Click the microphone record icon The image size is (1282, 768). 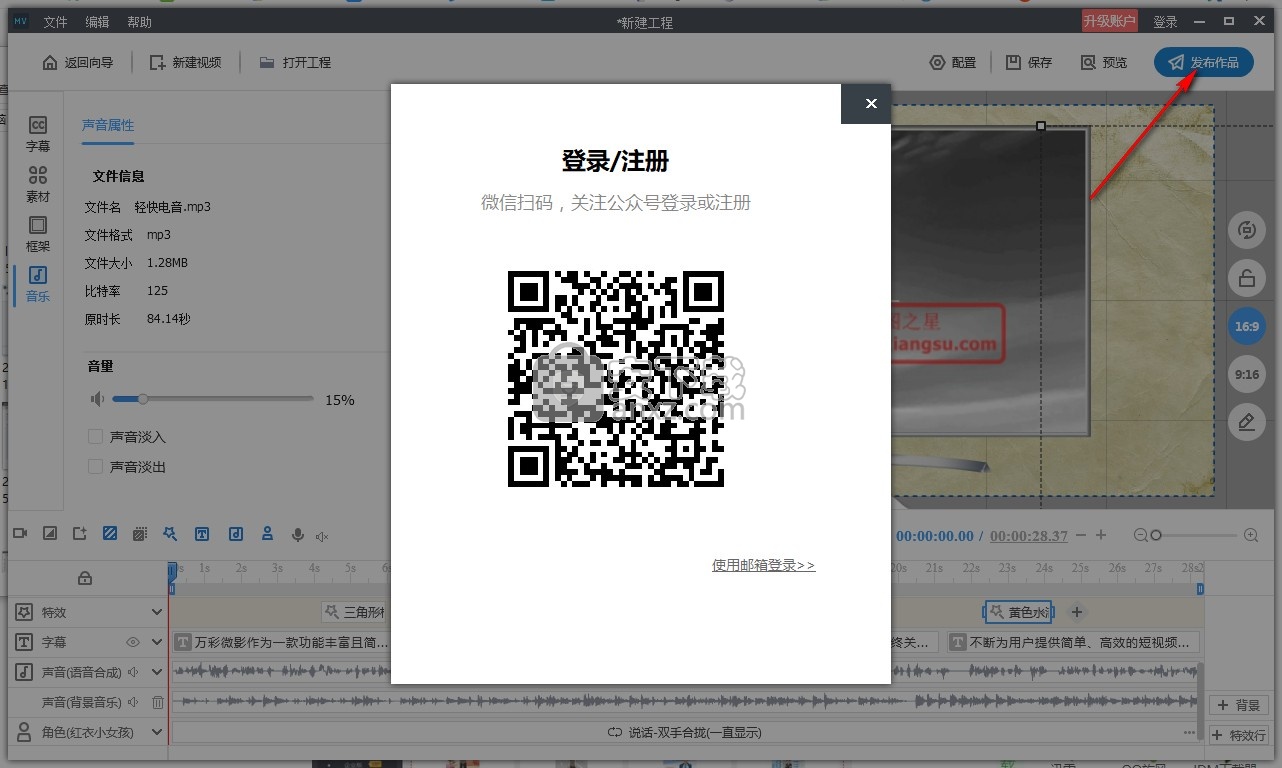(x=297, y=536)
